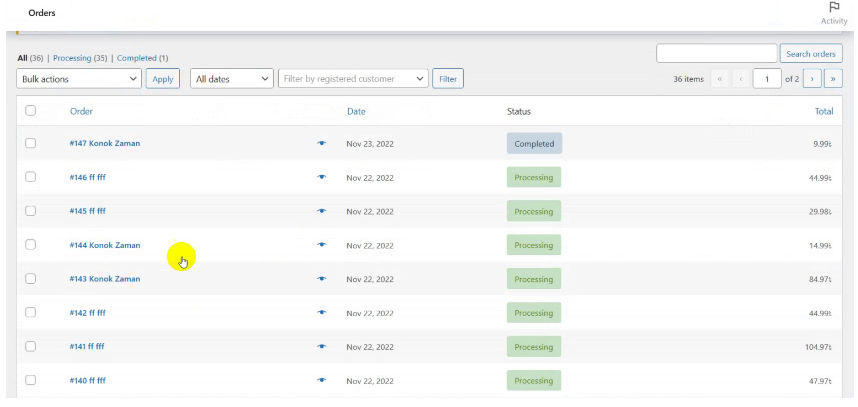Open order #140 ff fff
The height and width of the screenshot is (407, 858).
[x=88, y=381]
